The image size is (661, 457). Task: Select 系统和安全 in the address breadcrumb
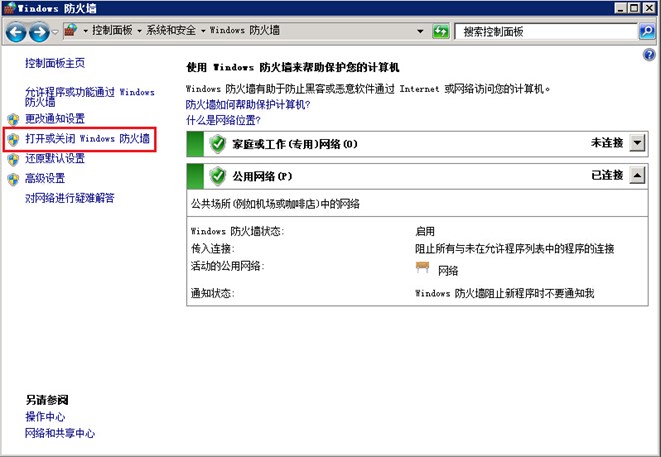click(x=172, y=32)
